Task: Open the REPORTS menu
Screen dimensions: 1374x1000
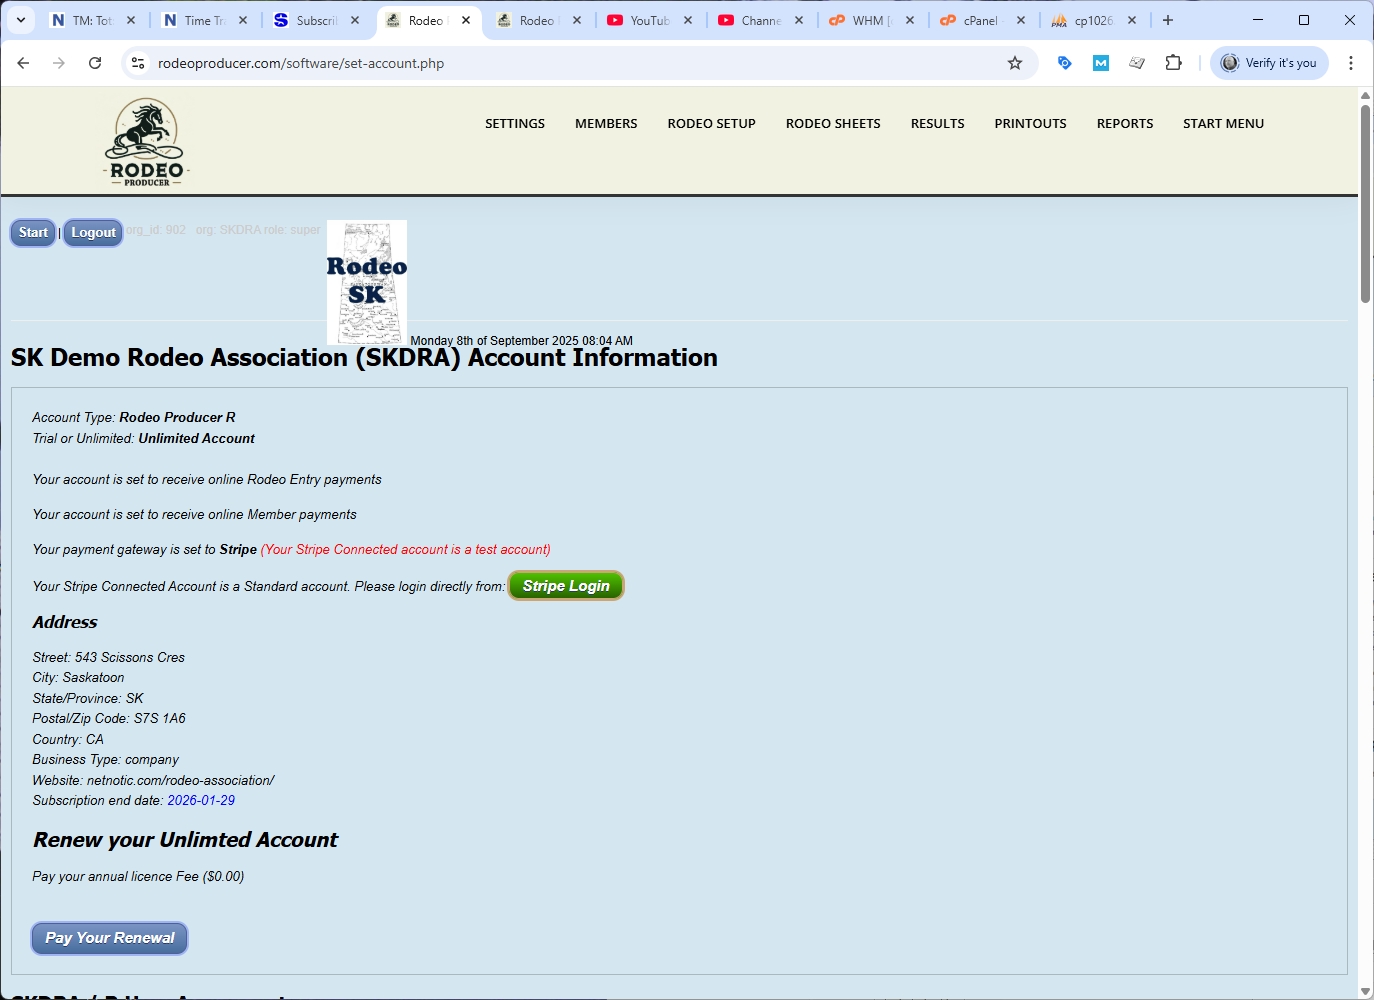Action: [x=1124, y=124]
